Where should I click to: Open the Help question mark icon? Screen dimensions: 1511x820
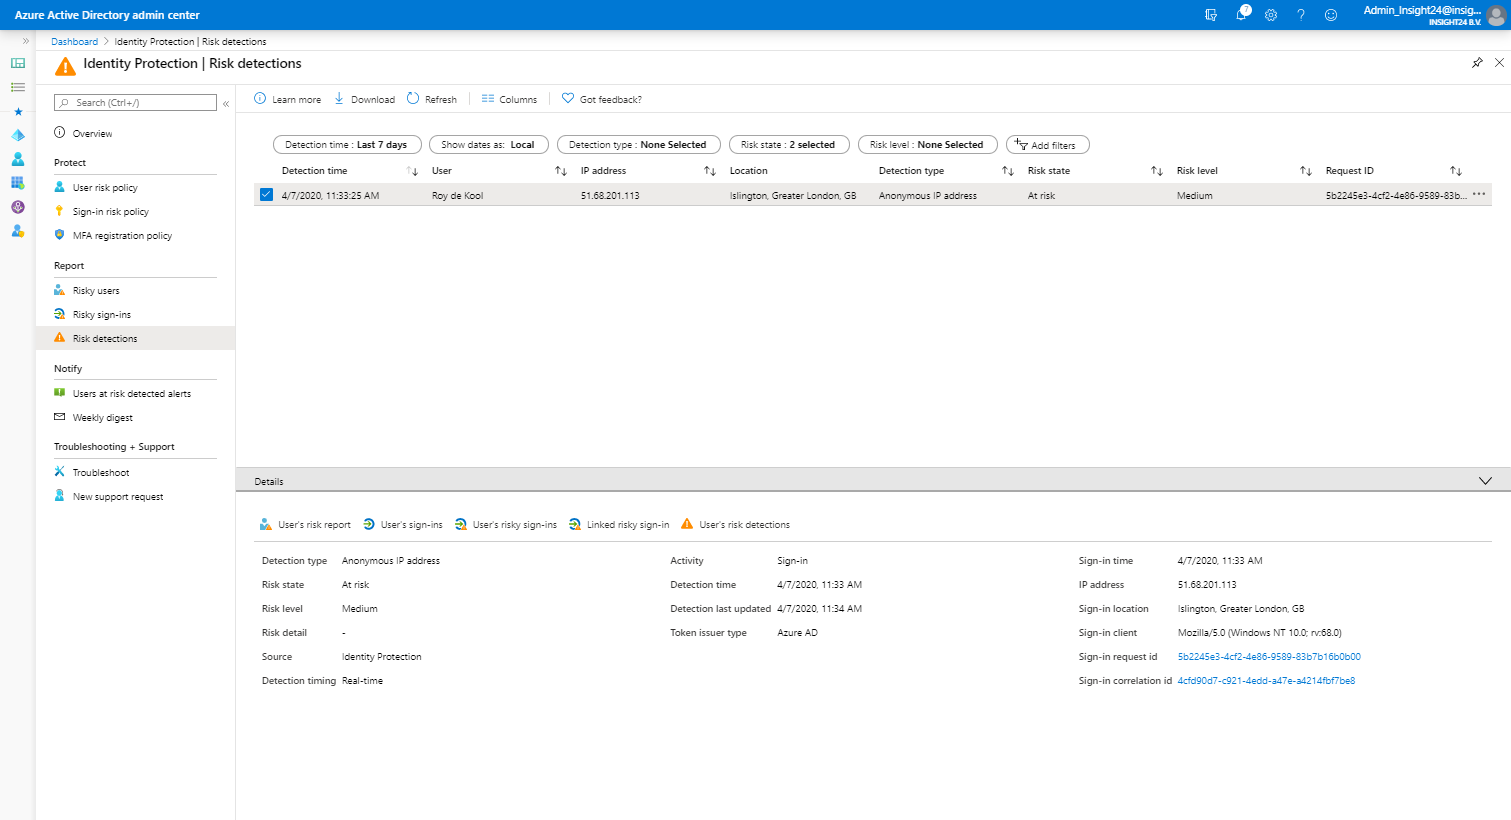point(1301,15)
